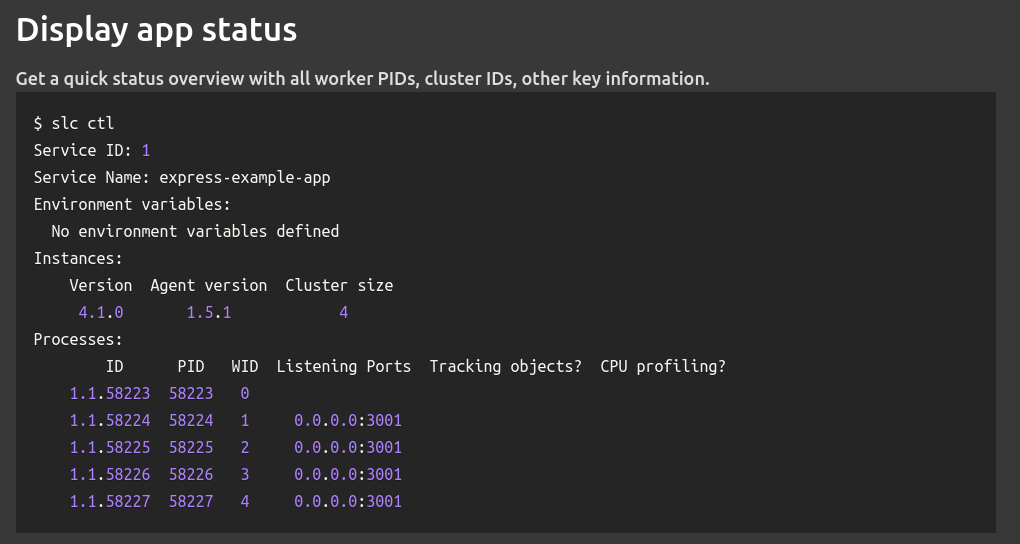
Task: Click the "Listening Ports" column header
Action: (x=344, y=366)
